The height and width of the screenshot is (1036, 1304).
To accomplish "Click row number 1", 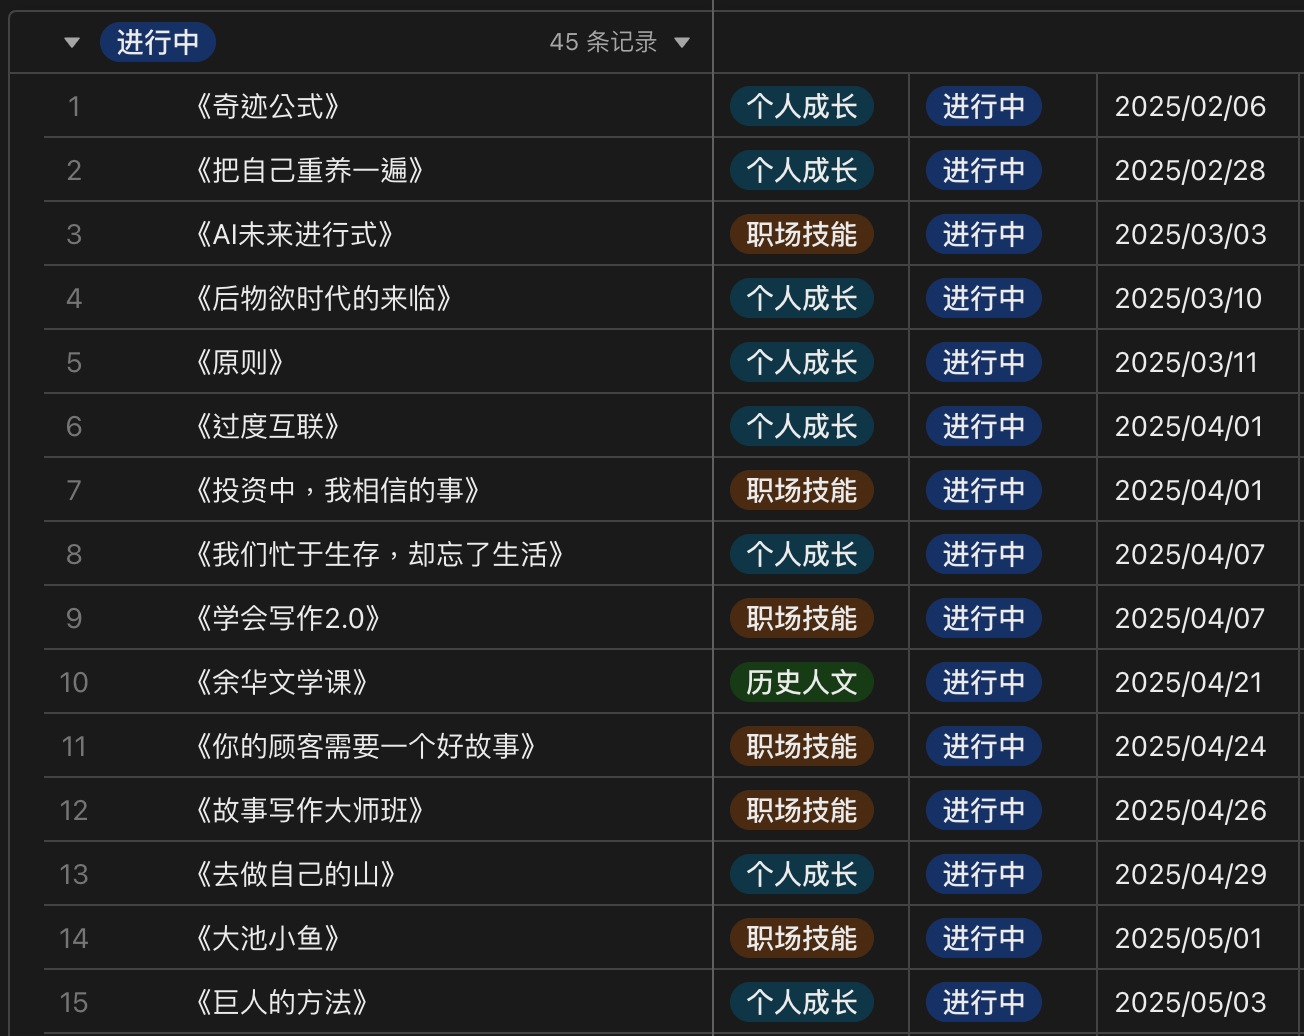I will click(74, 106).
